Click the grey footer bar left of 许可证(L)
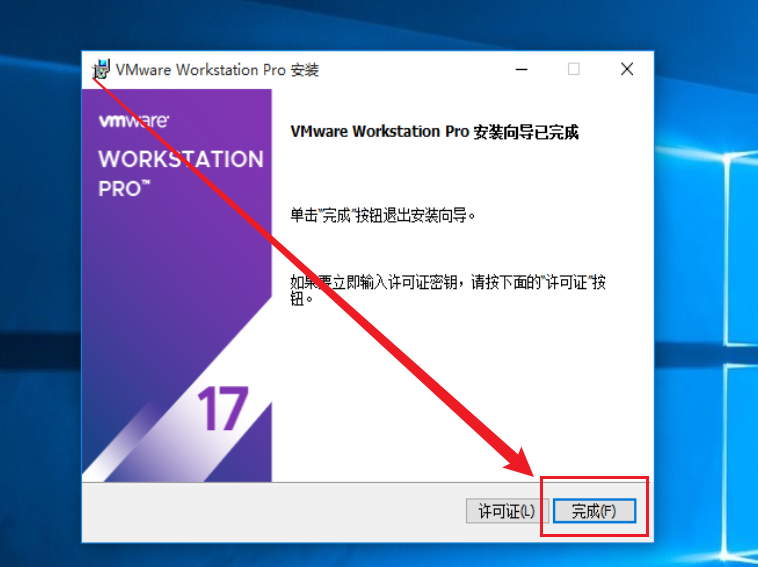This screenshot has height=567, width=758. pyautogui.click(x=274, y=511)
